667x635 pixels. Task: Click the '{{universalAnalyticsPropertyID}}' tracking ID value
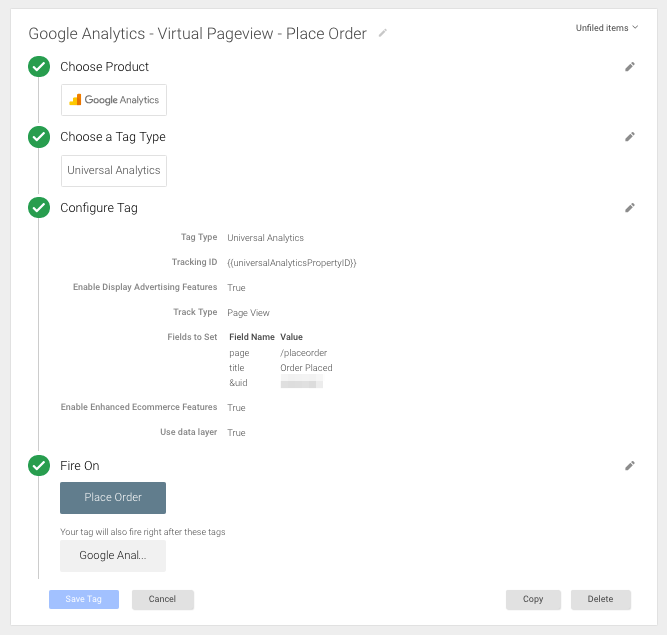coord(291,263)
